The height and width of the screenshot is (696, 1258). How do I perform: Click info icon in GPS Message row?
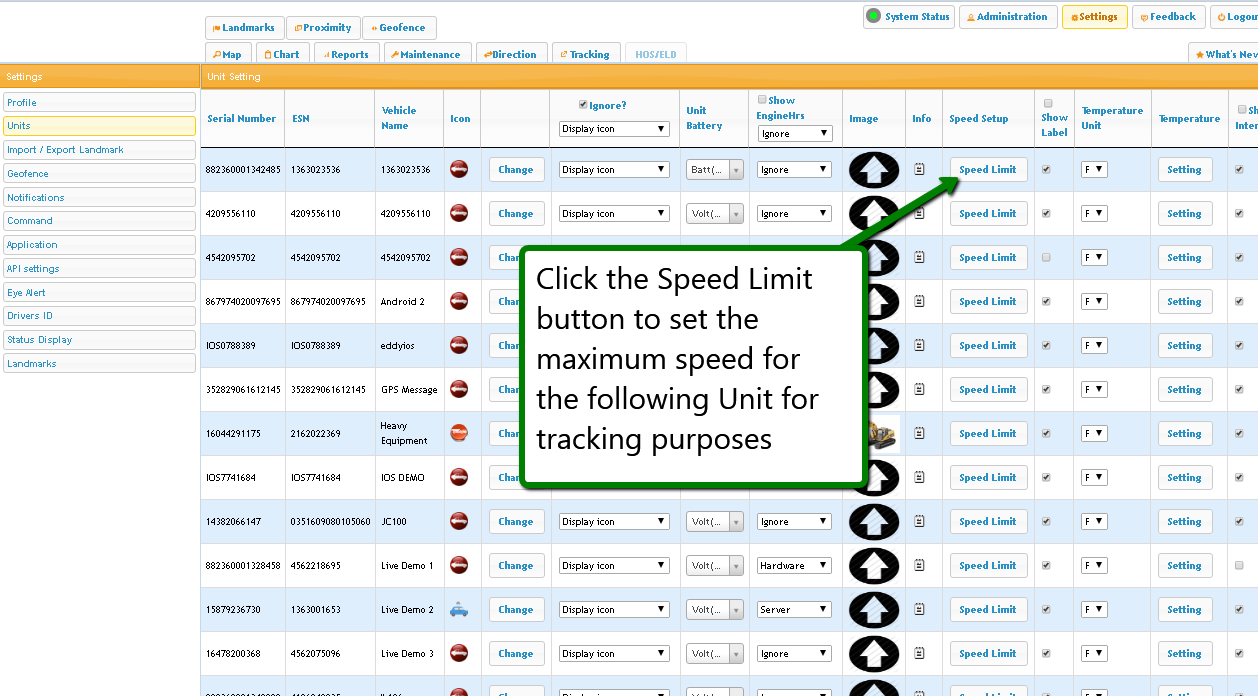point(920,390)
